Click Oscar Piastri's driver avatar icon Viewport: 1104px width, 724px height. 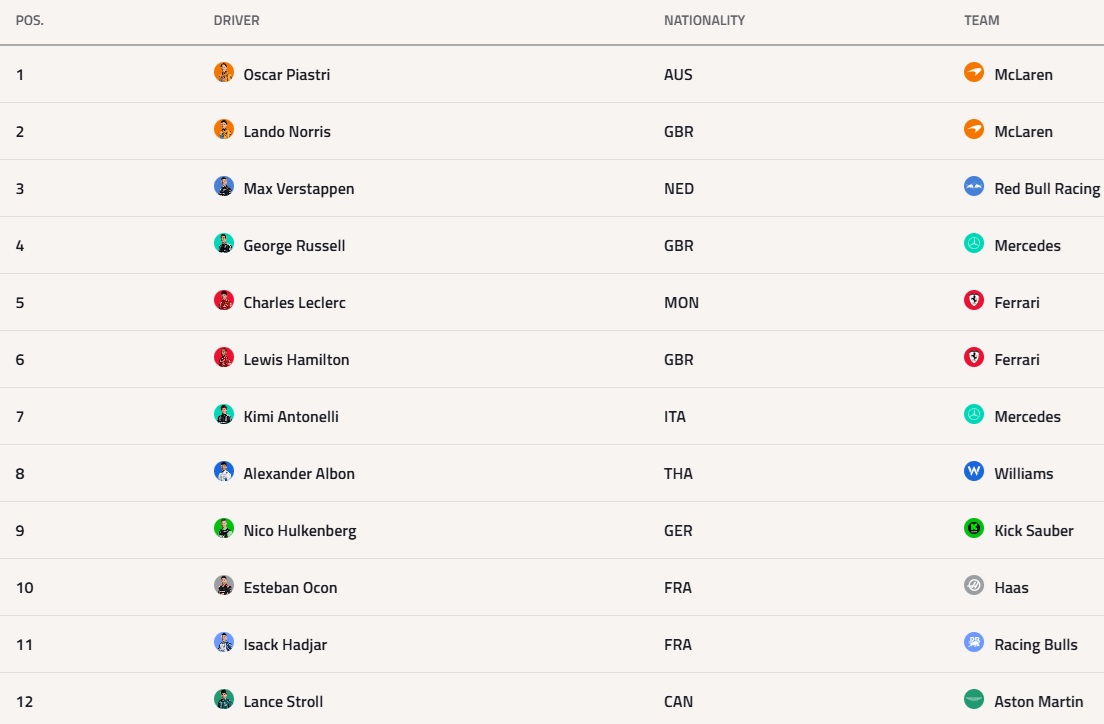click(224, 73)
